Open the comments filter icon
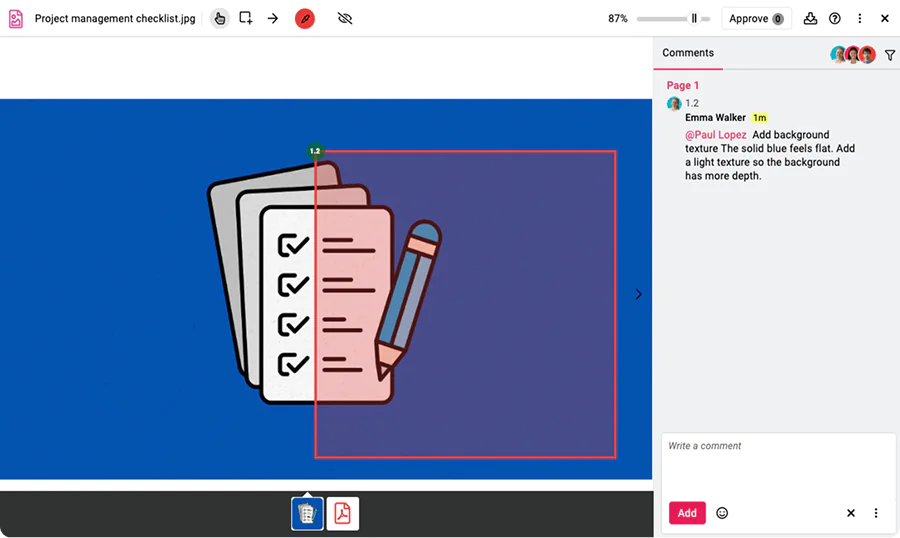The height and width of the screenshot is (538, 900). click(890, 55)
